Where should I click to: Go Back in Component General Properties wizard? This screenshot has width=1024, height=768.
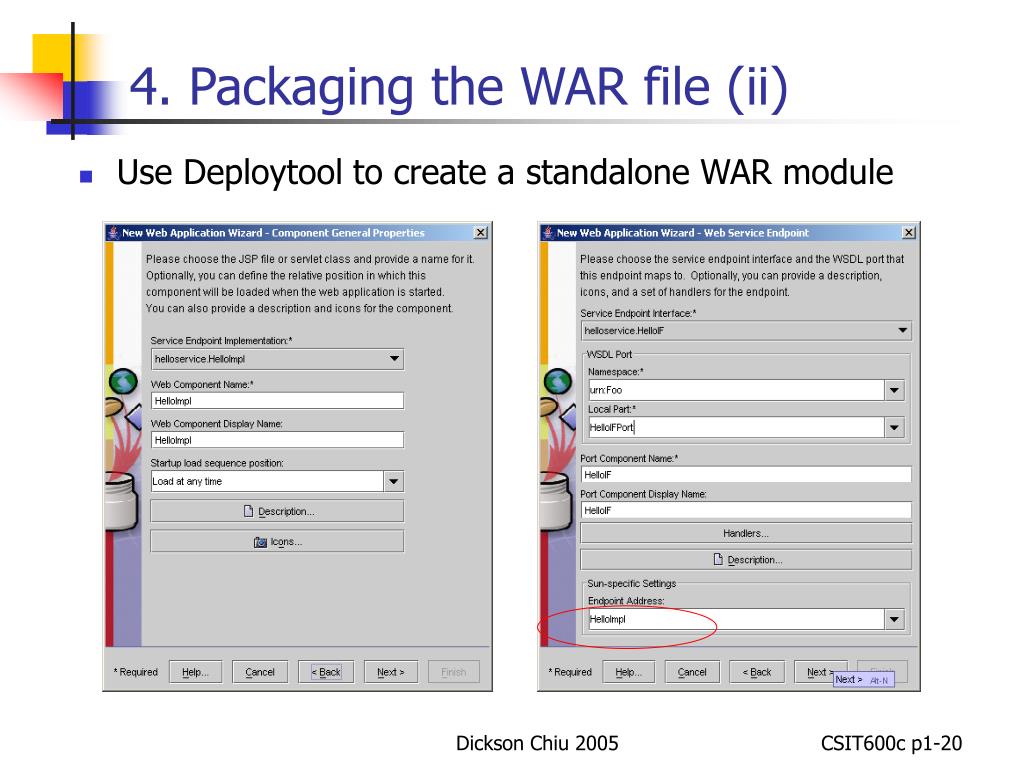[x=326, y=672]
